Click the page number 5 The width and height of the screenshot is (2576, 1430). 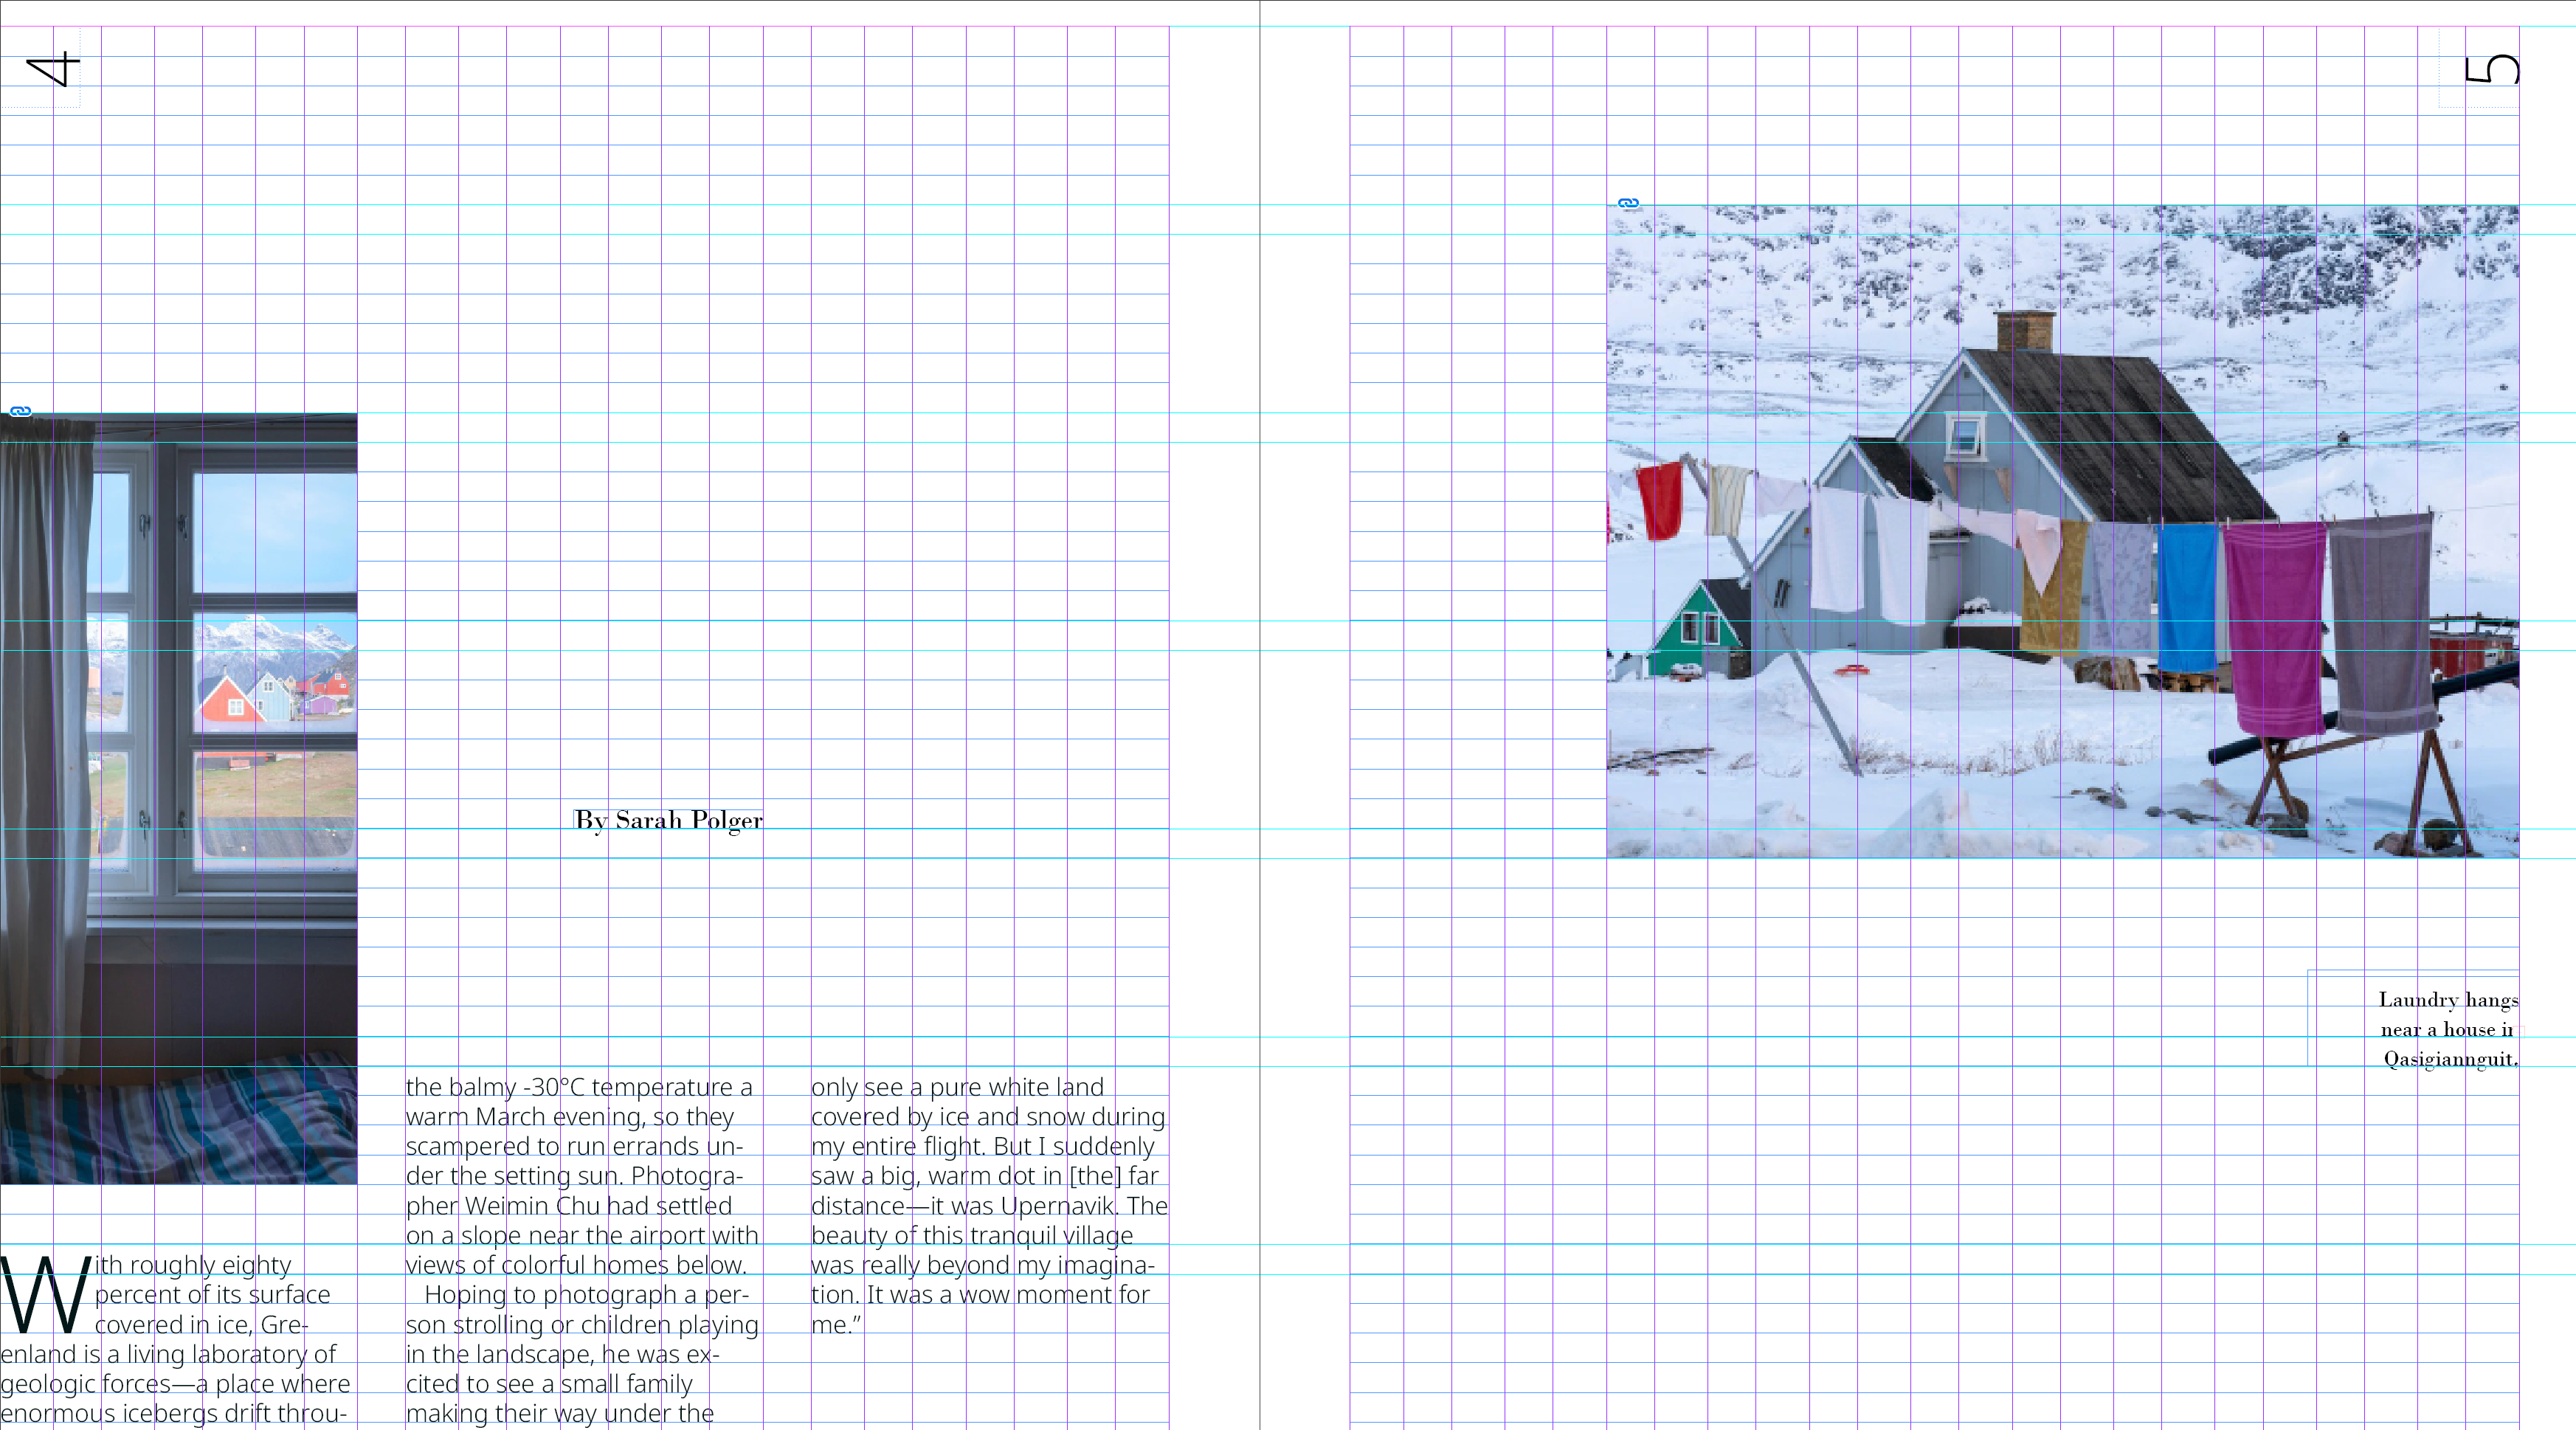[2491, 69]
